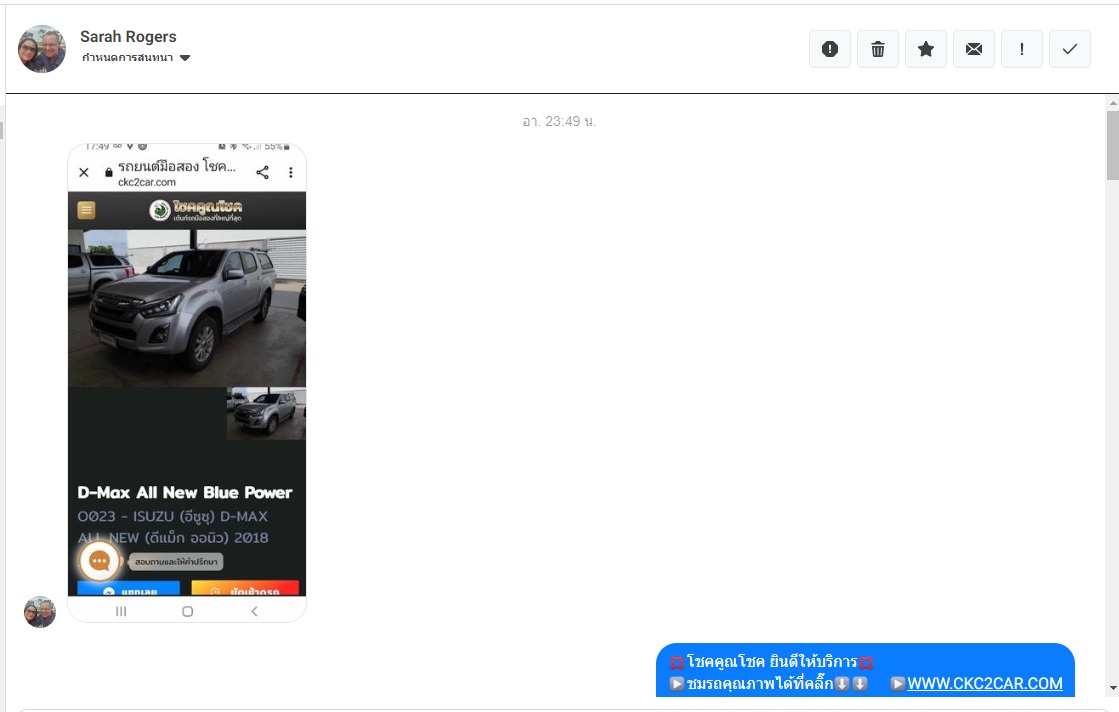The width and height of the screenshot is (1119, 712).
Task: Mark conversation as unread with envelope icon
Action: pos(973,49)
